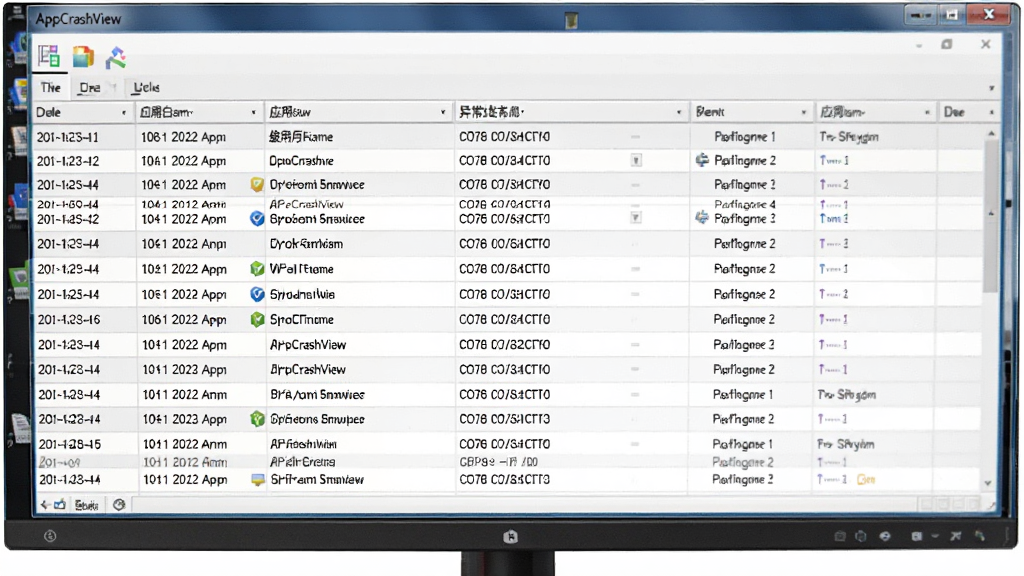
Task: Click the icon centered in the title bar
Action: tap(571, 20)
